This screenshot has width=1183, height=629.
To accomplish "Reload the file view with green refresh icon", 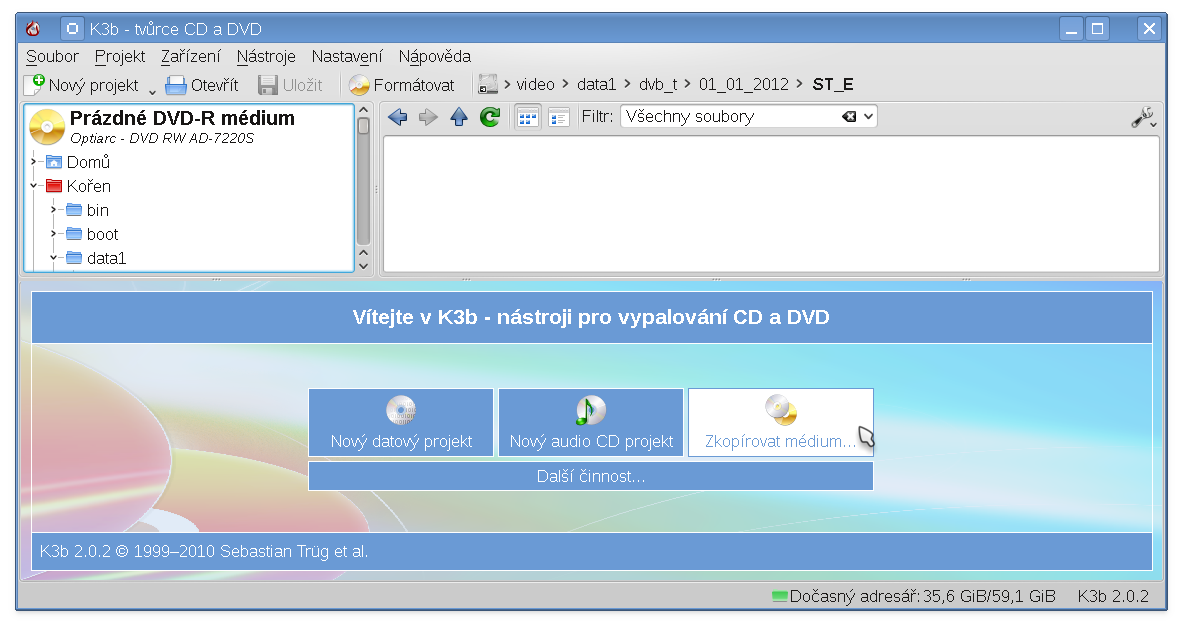I will tap(490, 117).
